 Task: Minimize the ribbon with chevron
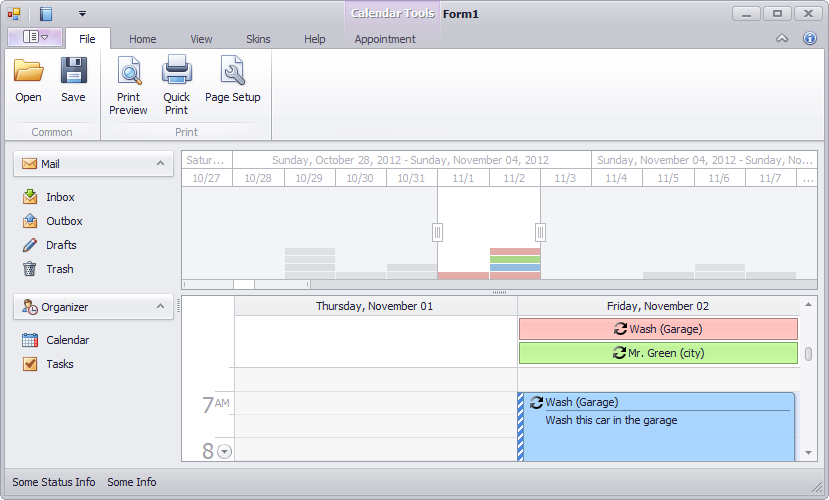(x=782, y=38)
